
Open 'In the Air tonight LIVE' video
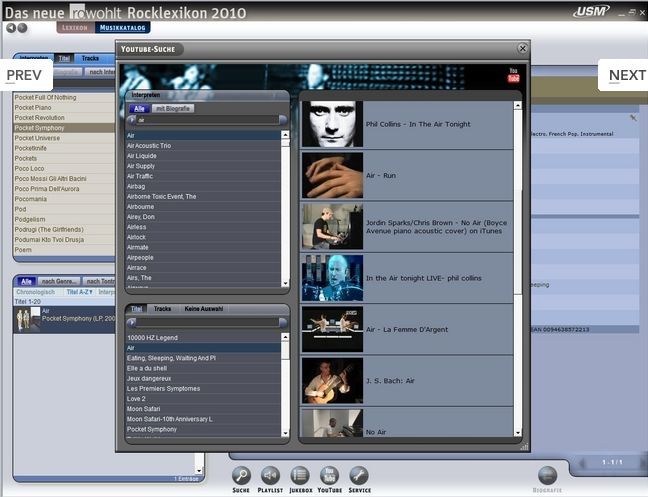click(407, 278)
